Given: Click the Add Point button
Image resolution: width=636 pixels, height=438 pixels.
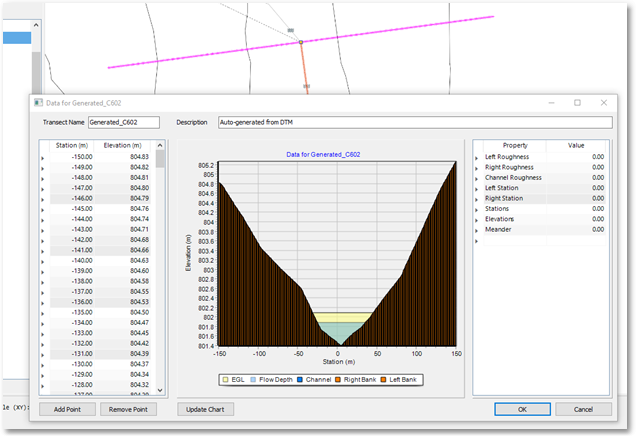Looking at the screenshot, I should point(67,409).
